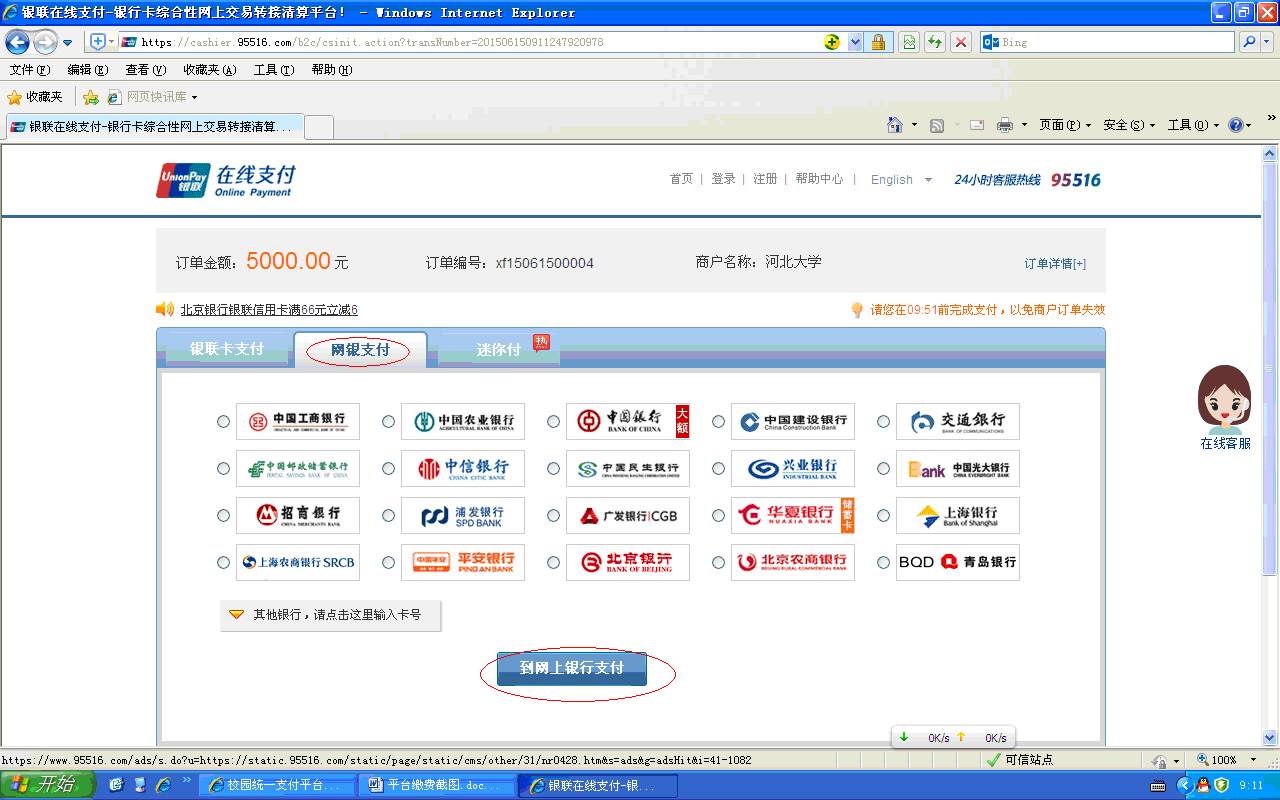
Task: Click the IE Forward navigation button
Action: click(x=45, y=42)
